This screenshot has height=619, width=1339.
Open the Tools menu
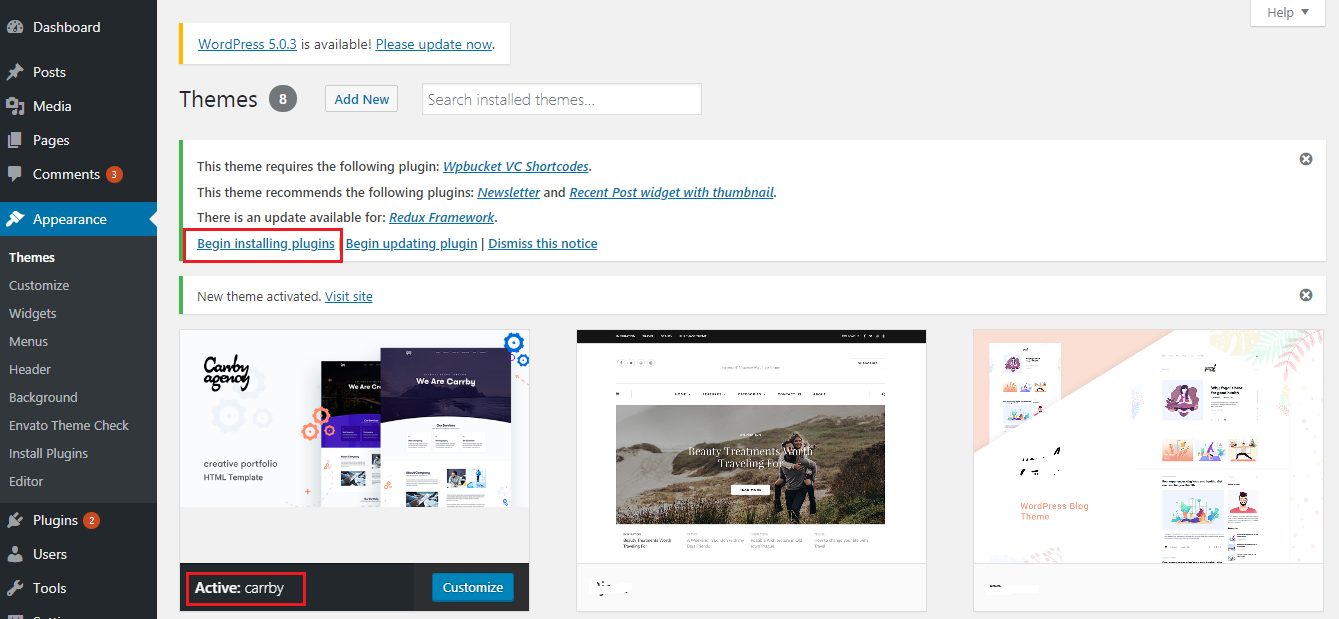tap(78, 588)
